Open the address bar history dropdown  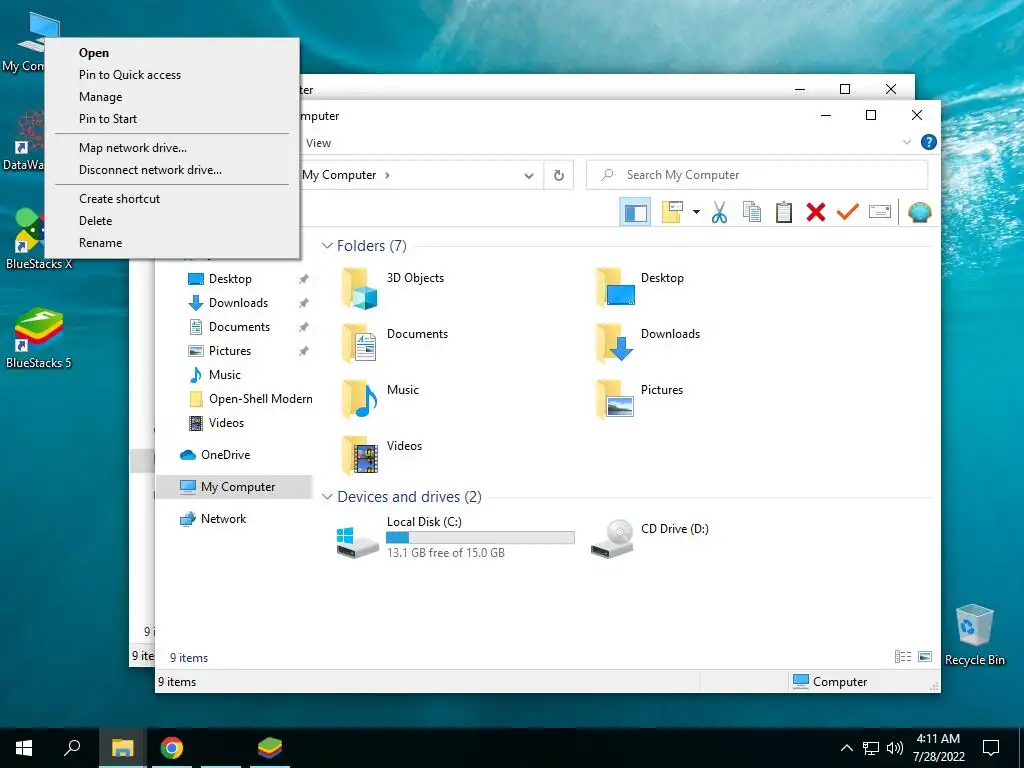[529, 175]
